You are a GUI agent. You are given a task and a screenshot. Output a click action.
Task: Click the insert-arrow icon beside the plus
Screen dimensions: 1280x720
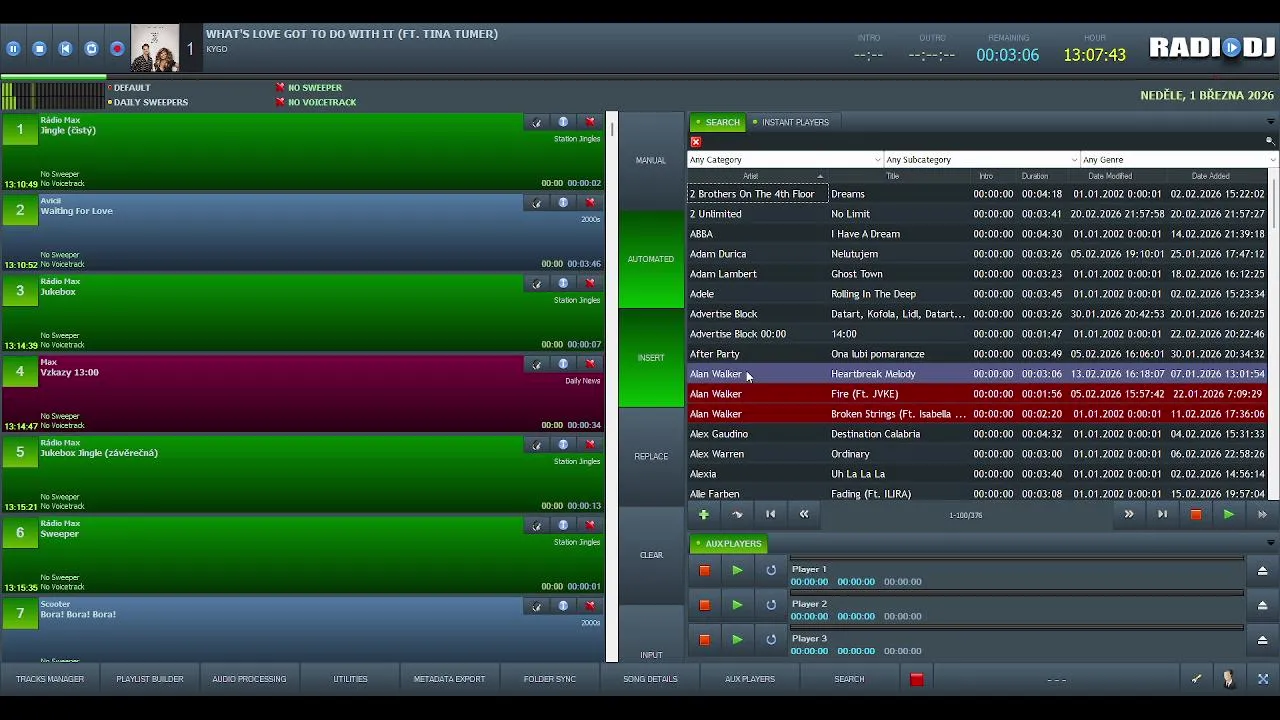(x=737, y=514)
